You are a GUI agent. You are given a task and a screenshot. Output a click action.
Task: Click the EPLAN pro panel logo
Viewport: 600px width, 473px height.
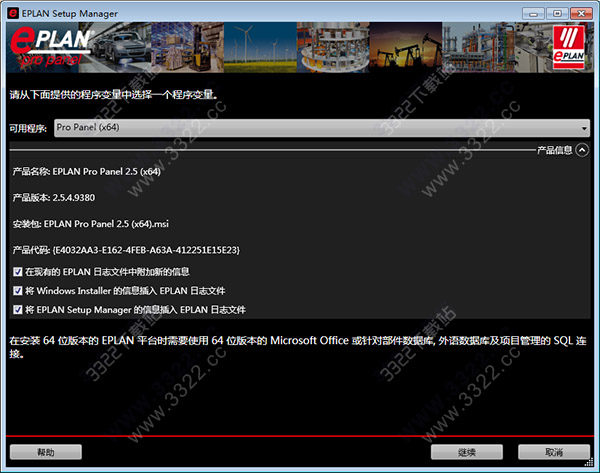point(51,48)
